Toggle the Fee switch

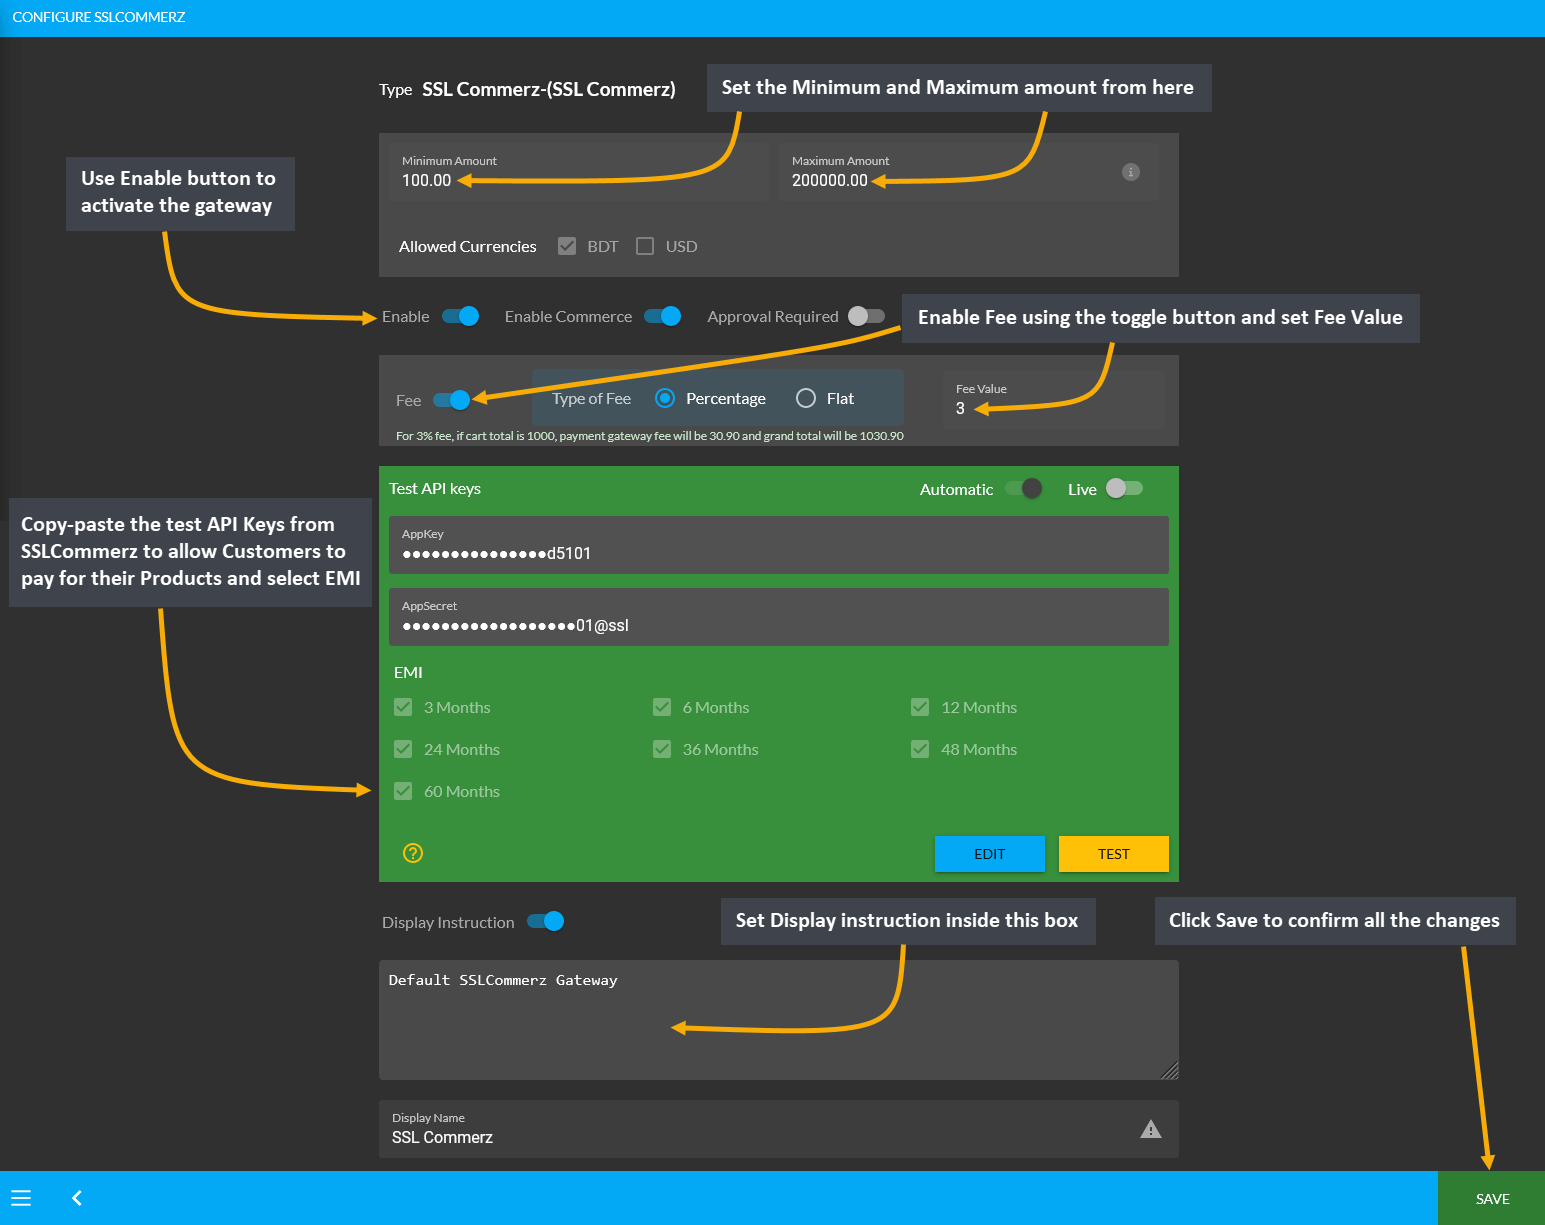(x=452, y=400)
